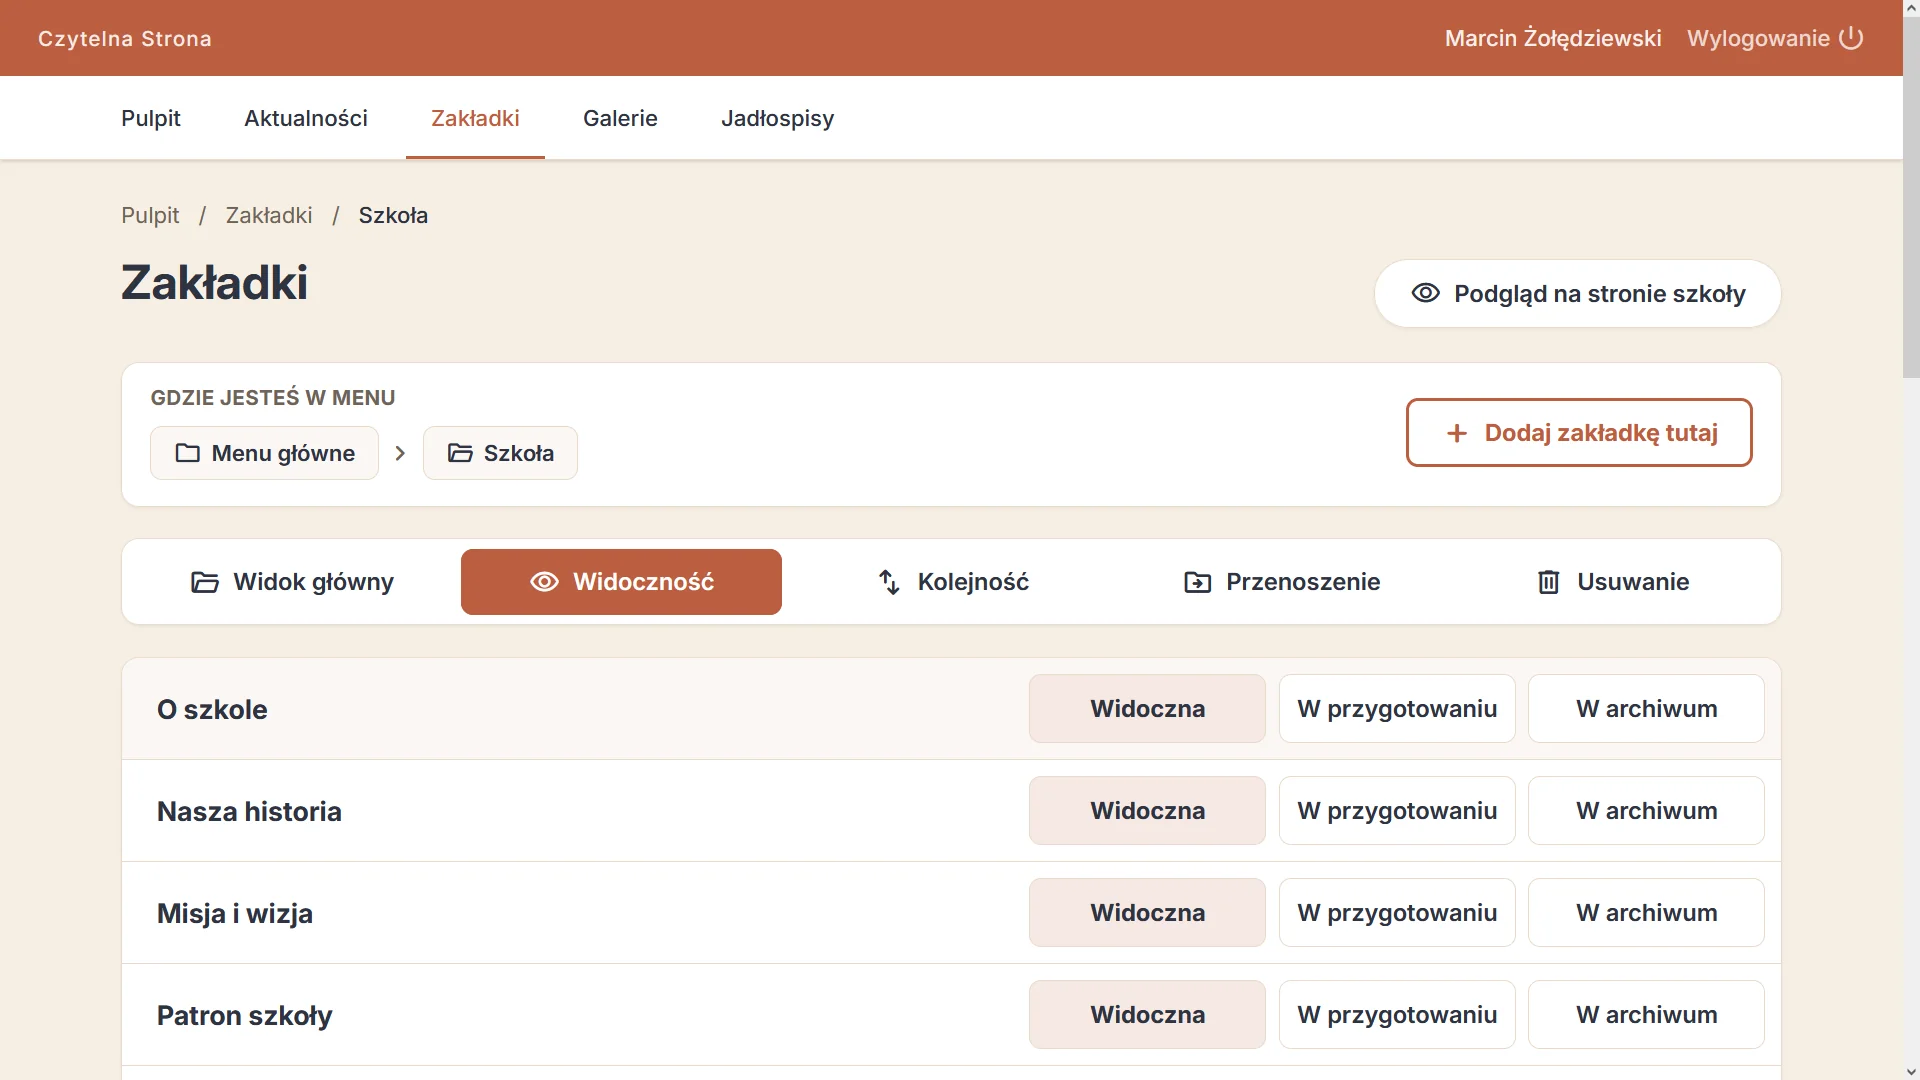Click the eye icon in Widoczność tab
Image resolution: width=1920 pixels, height=1080 pixels.
(x=544, y=582)
